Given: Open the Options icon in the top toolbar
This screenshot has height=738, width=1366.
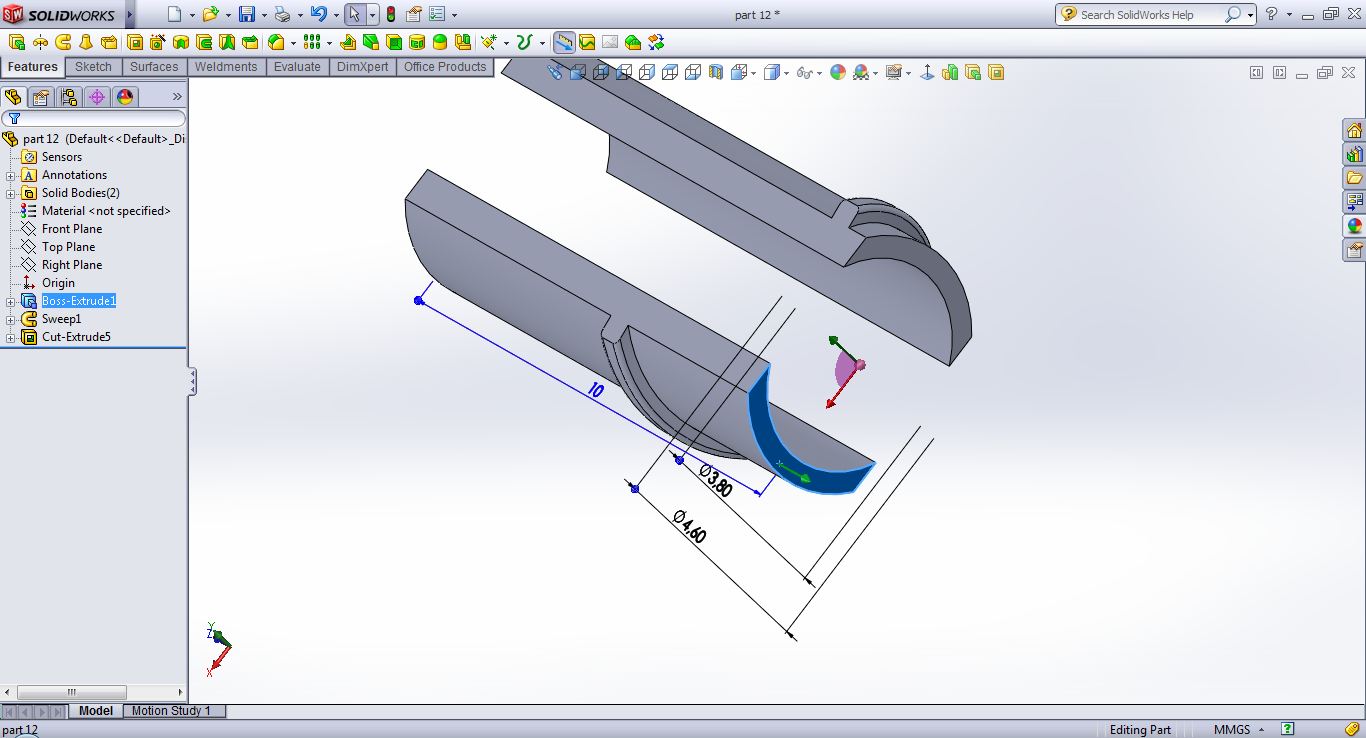Looking at the screenshot, I should 436,14.
